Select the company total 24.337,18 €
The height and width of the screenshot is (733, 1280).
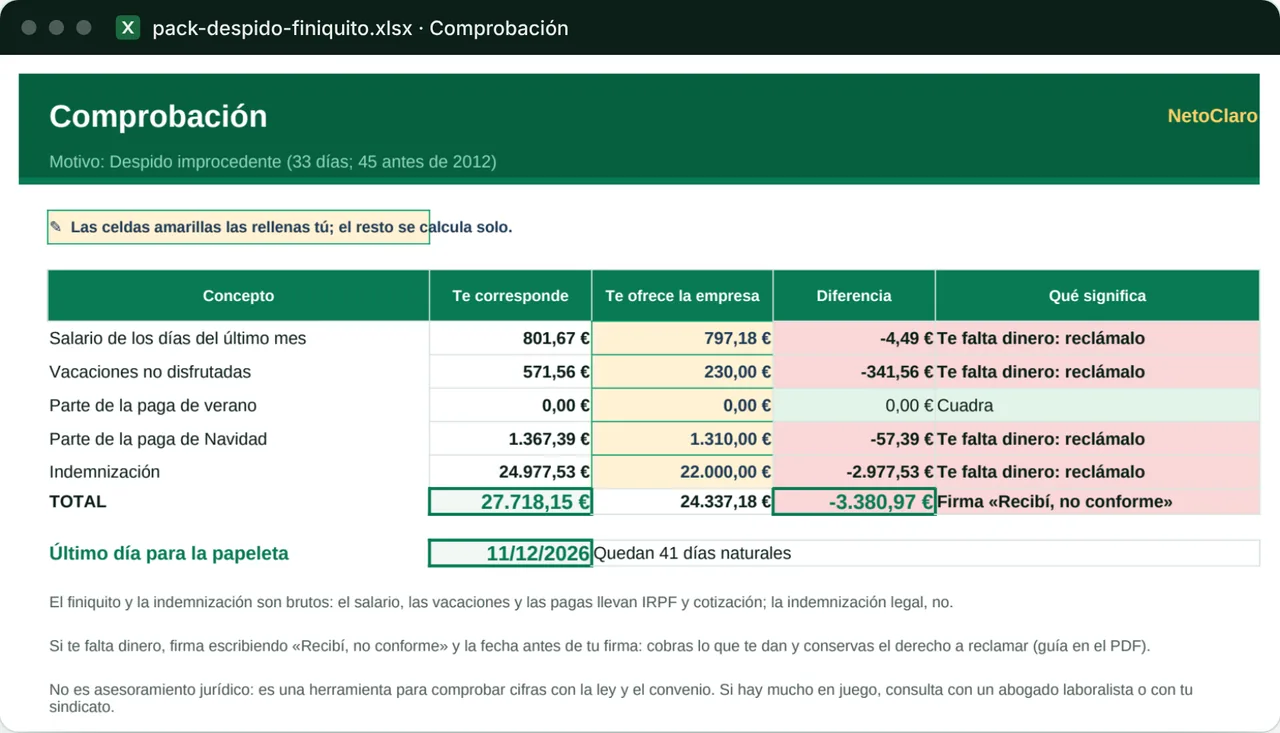pyautogui.click(x=682, y=502)
